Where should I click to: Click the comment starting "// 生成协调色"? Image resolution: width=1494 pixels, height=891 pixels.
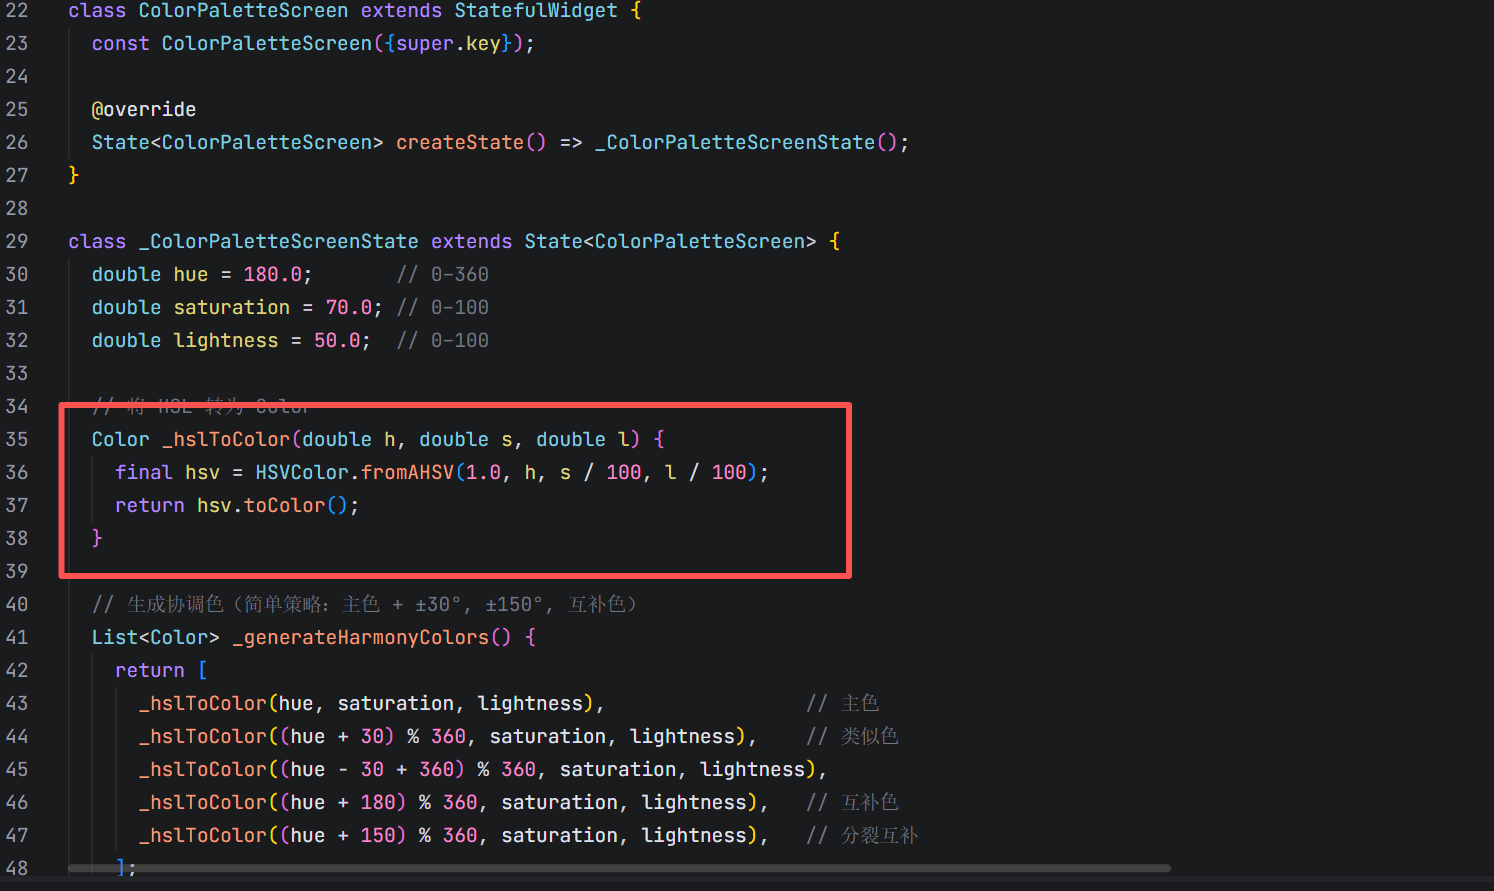[x=365, y=604]
